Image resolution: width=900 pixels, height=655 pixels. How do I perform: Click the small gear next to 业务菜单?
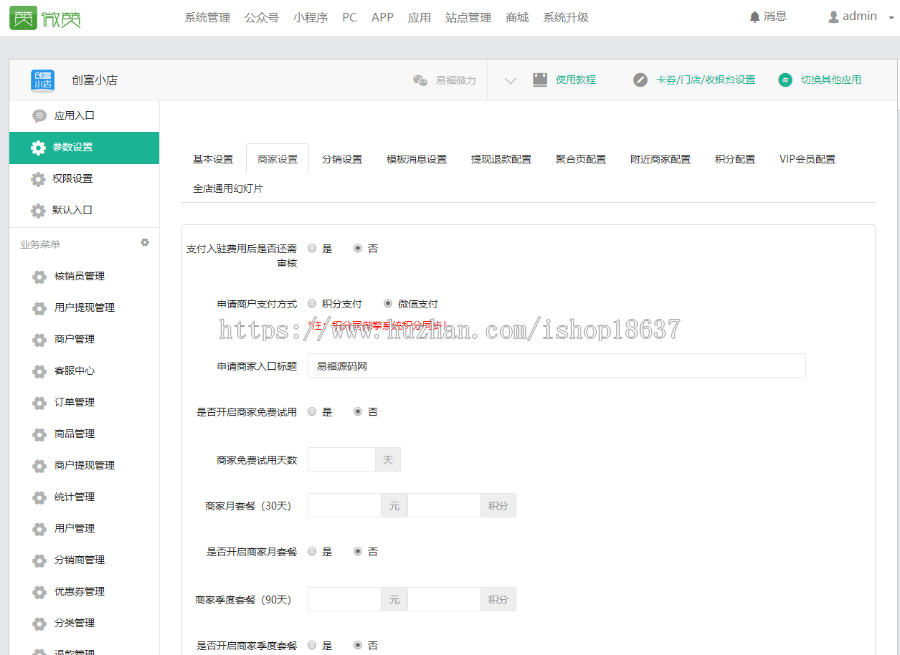point(145,243)
